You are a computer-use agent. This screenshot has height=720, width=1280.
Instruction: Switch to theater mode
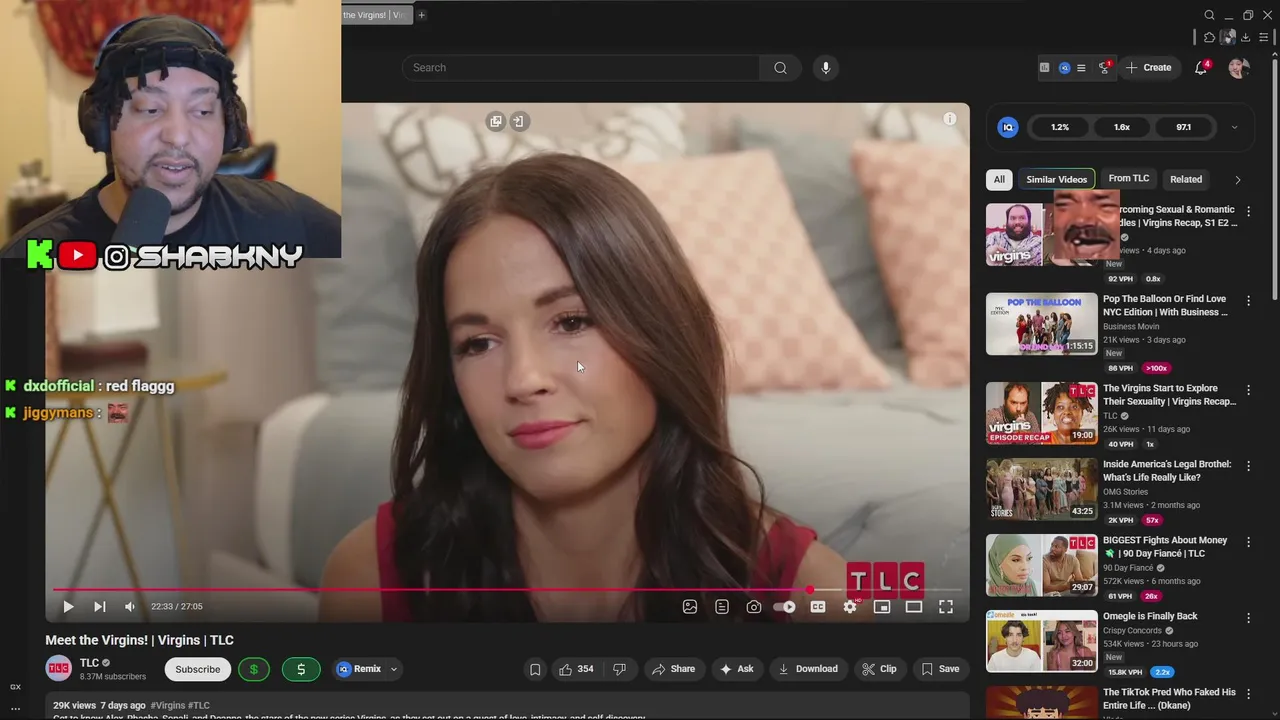pos(914,606)
